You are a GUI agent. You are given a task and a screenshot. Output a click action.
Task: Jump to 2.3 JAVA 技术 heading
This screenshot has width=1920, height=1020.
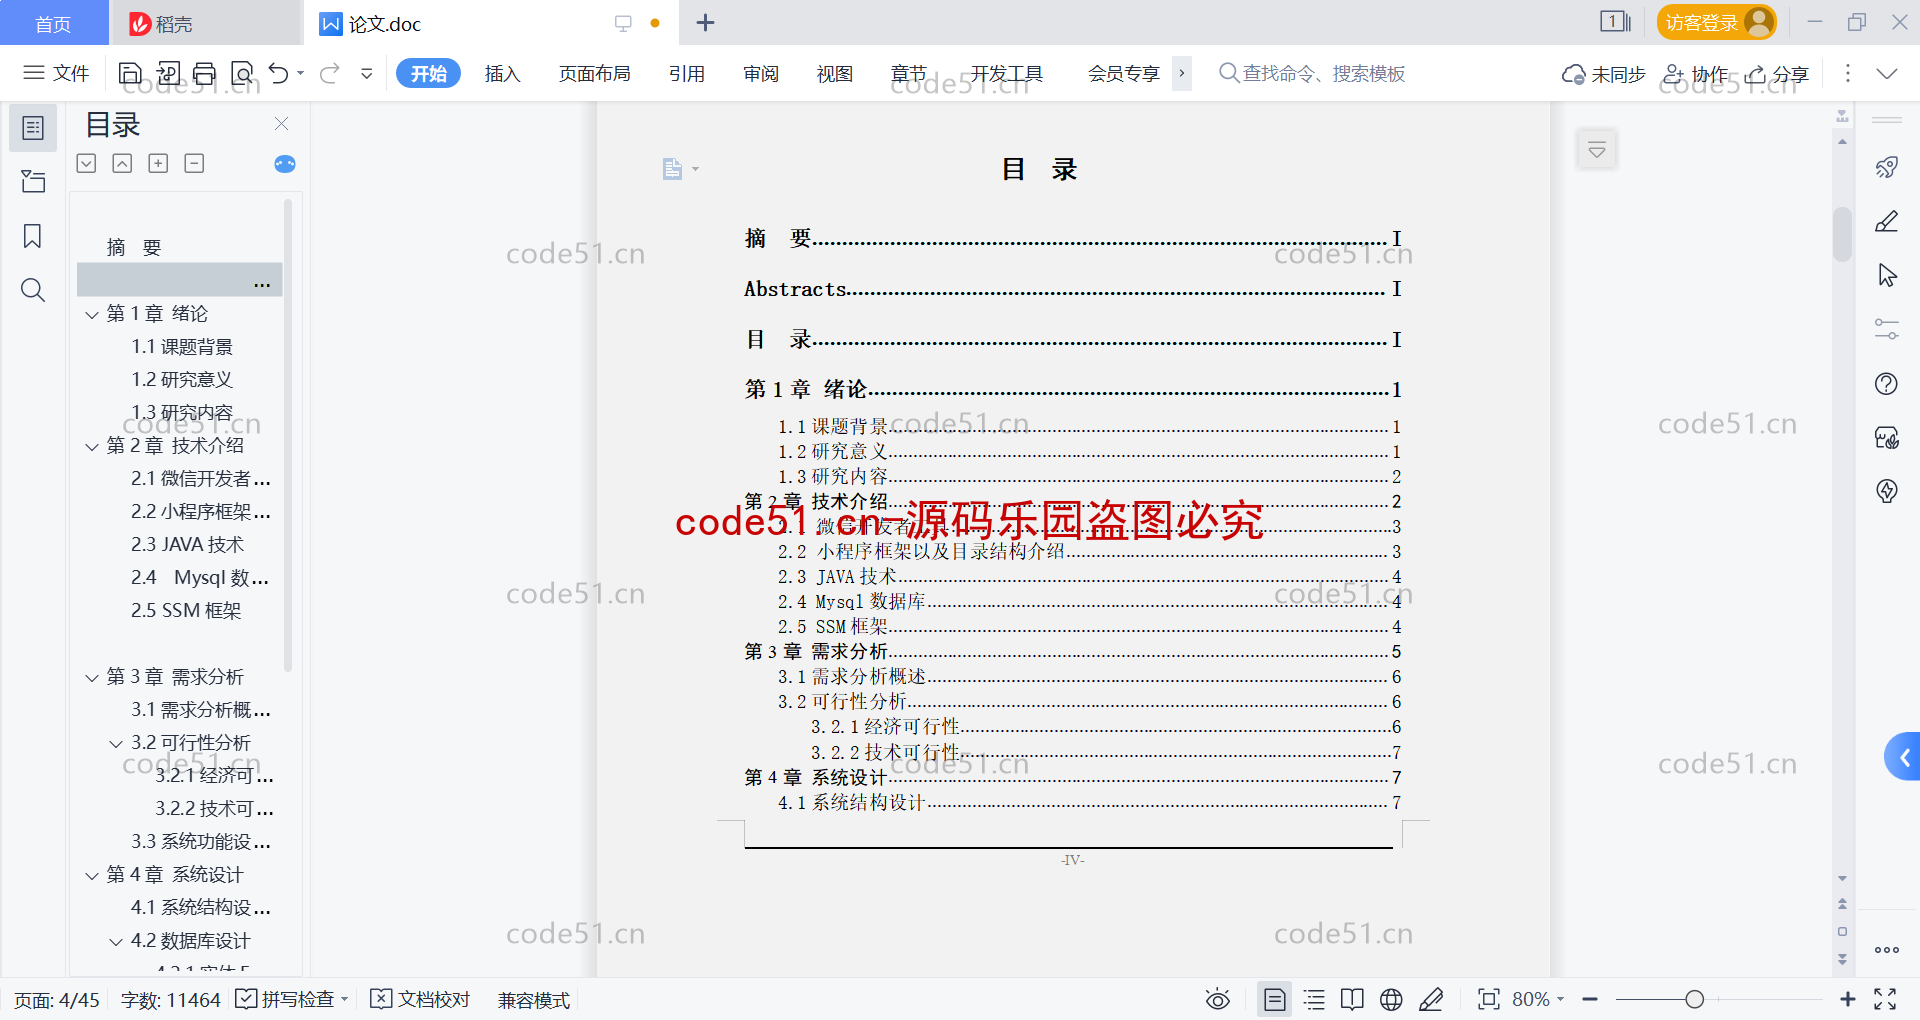point(187,545)
